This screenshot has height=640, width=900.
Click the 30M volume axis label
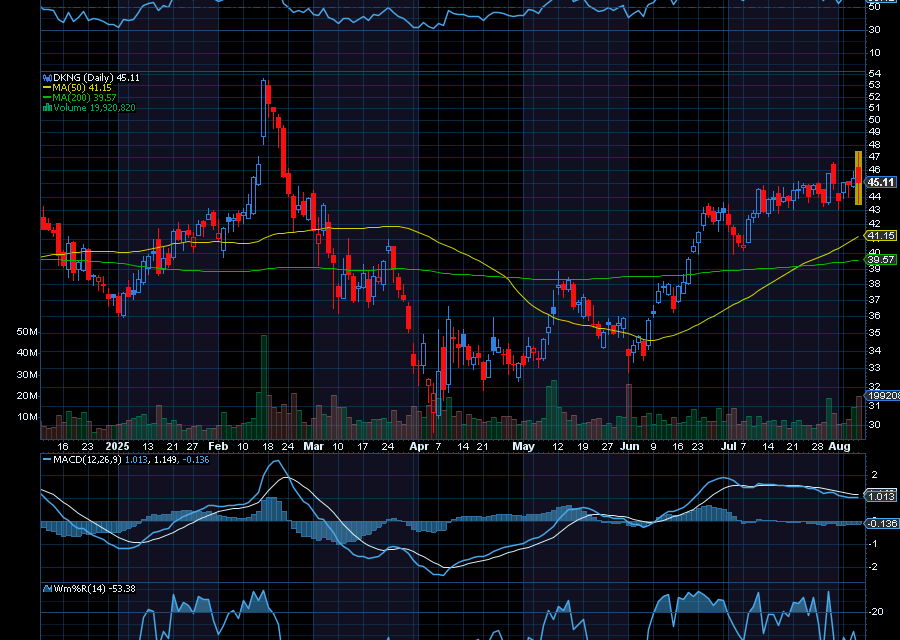pos(27,374)
